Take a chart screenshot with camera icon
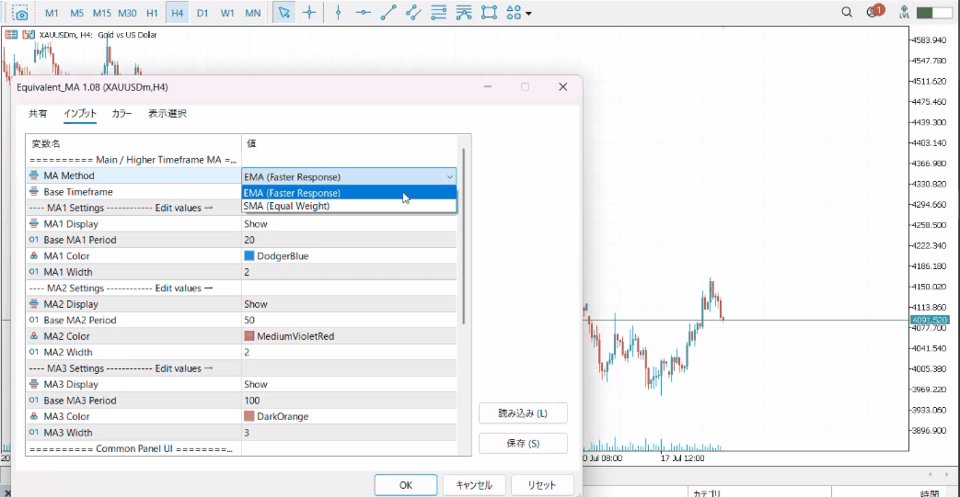 click(21, 13)
